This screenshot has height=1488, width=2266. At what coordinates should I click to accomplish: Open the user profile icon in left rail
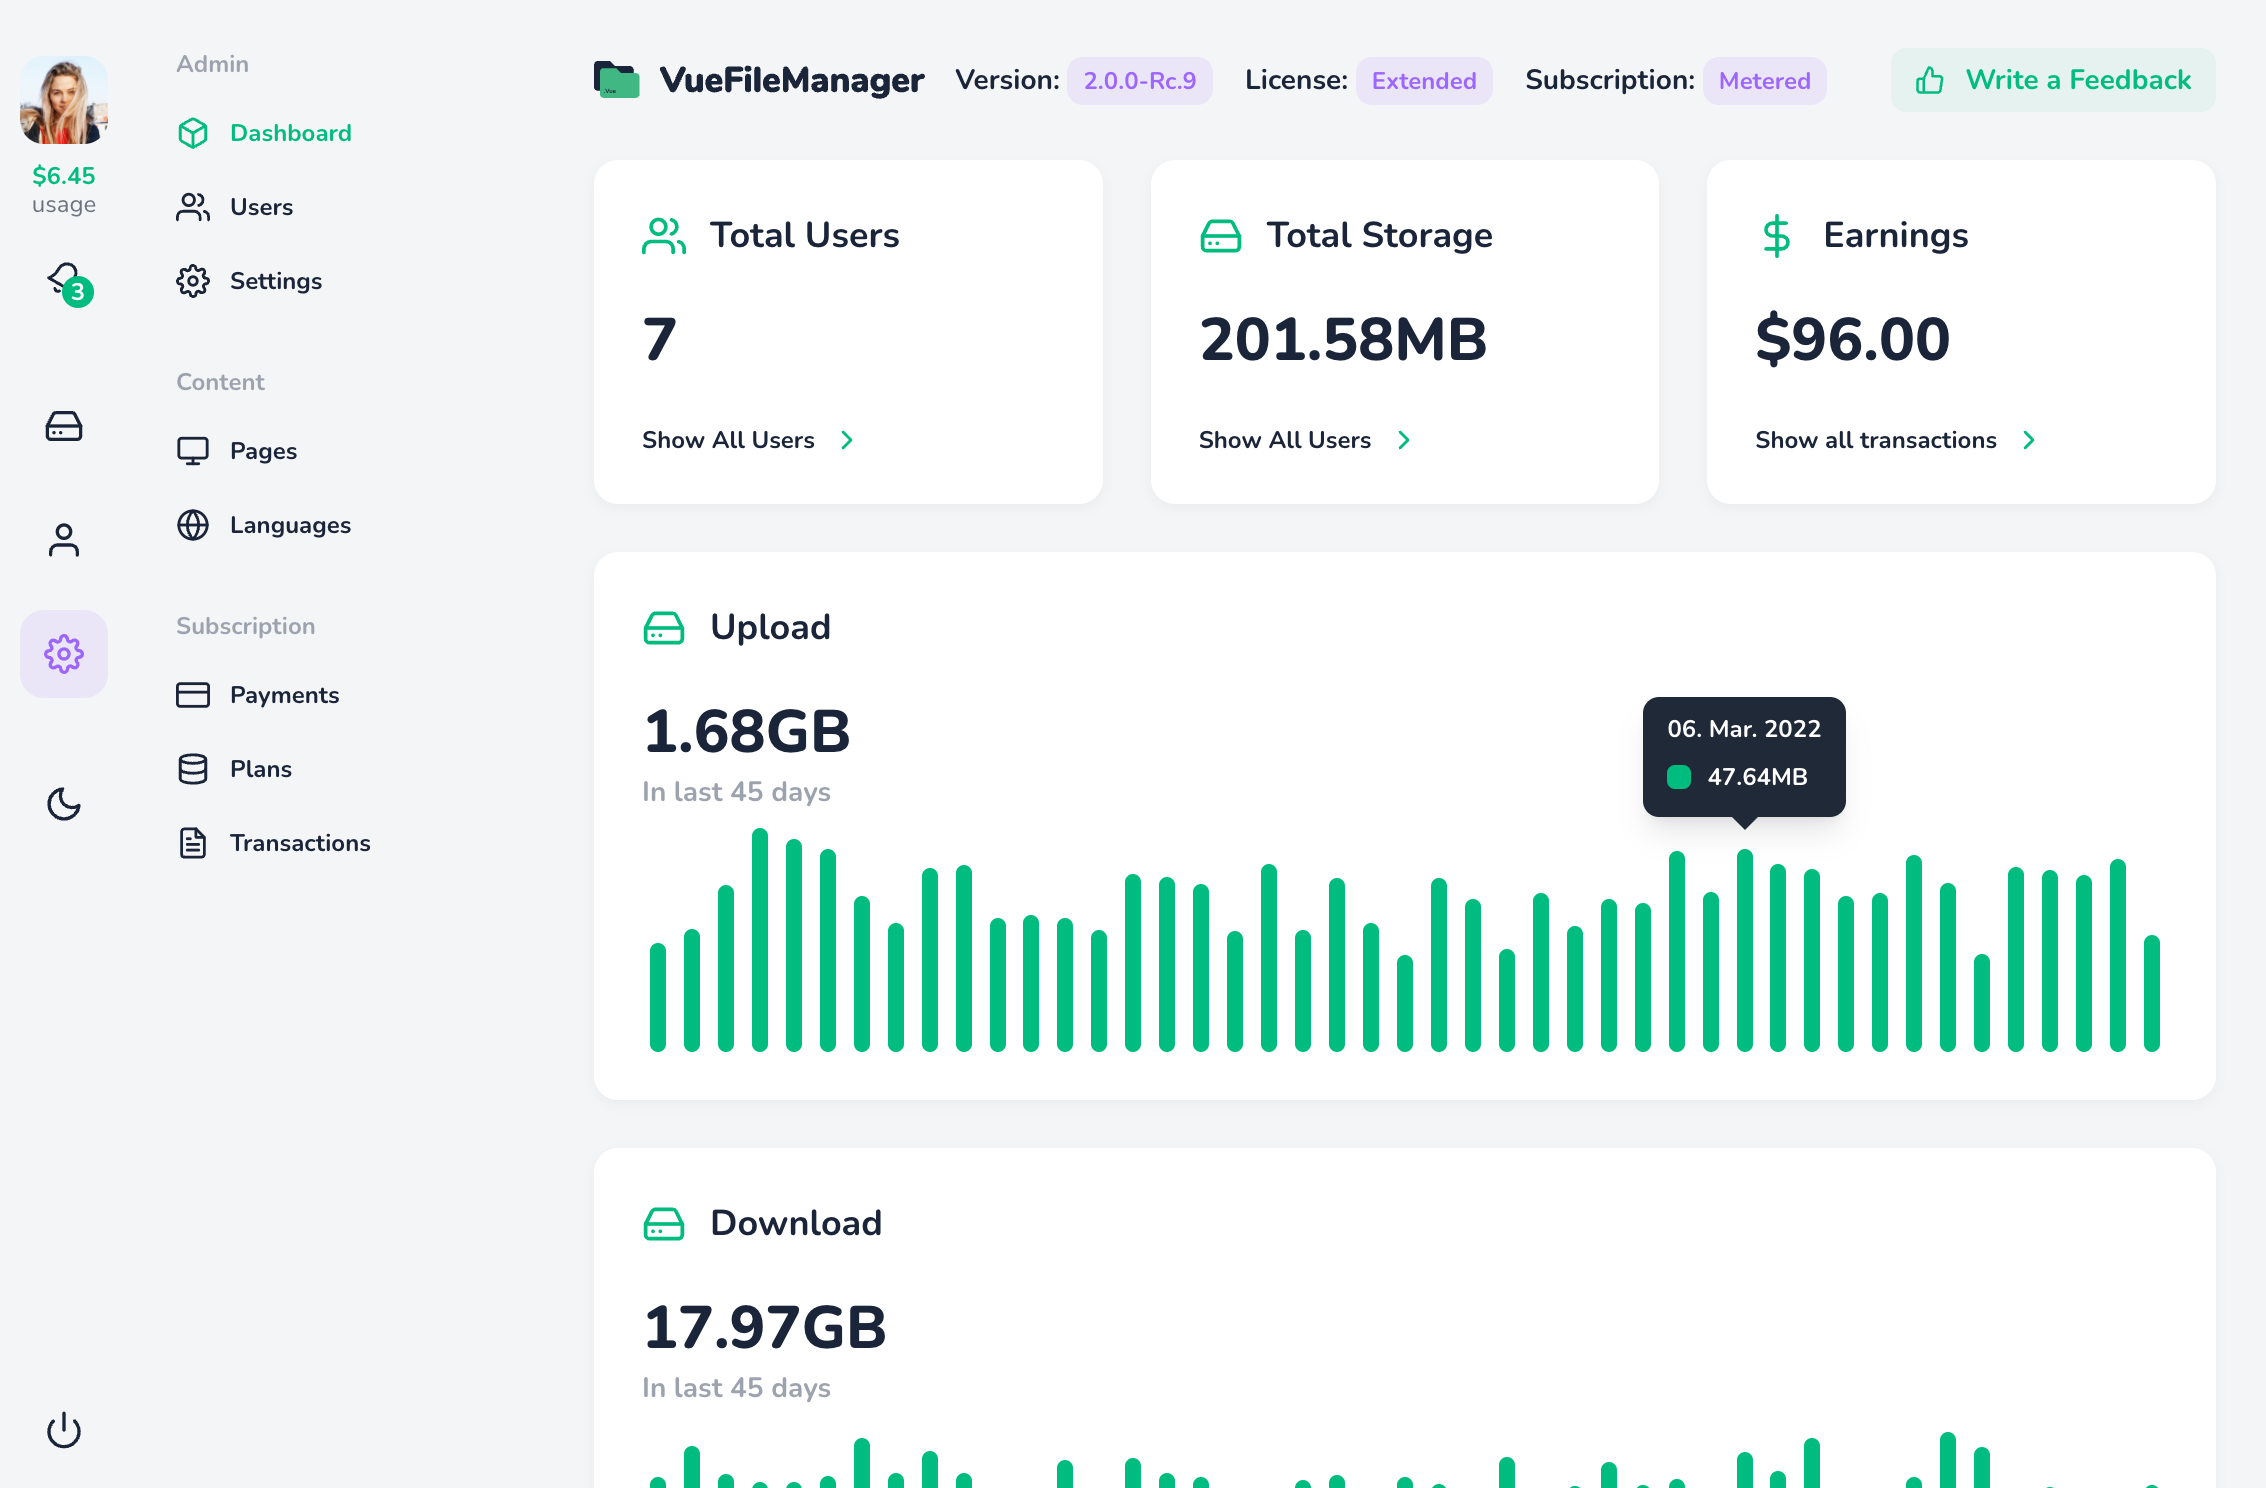64,540
